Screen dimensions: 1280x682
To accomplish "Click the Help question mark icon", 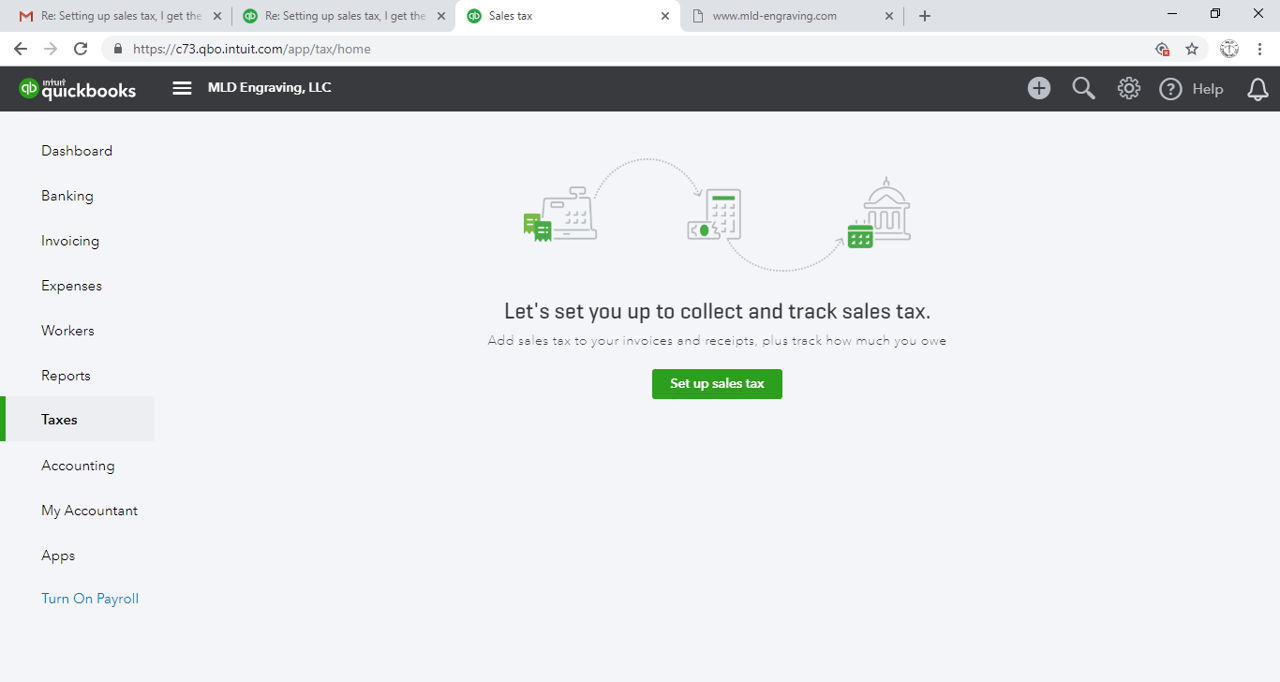I will click(1170, 89).
